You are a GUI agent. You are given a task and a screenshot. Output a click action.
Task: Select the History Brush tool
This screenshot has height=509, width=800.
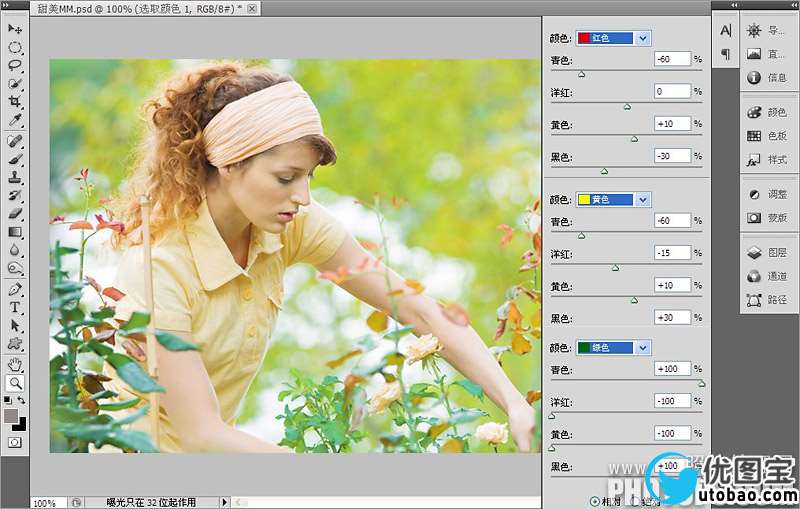15,195
